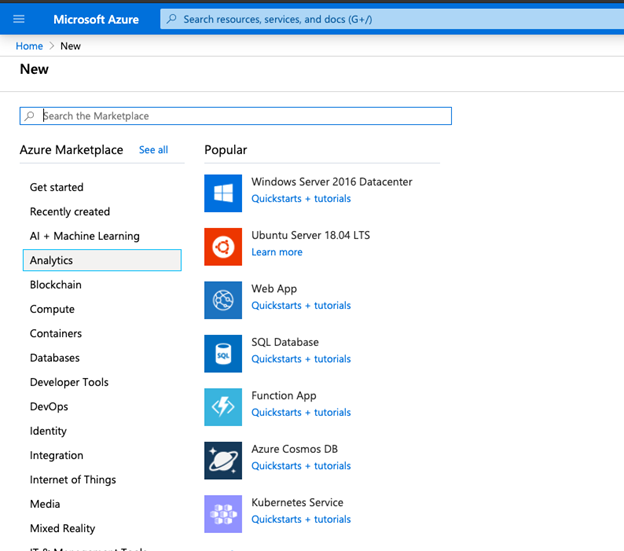Click the Web App icon
624x551 pixels.
click(x=223, y=300)
